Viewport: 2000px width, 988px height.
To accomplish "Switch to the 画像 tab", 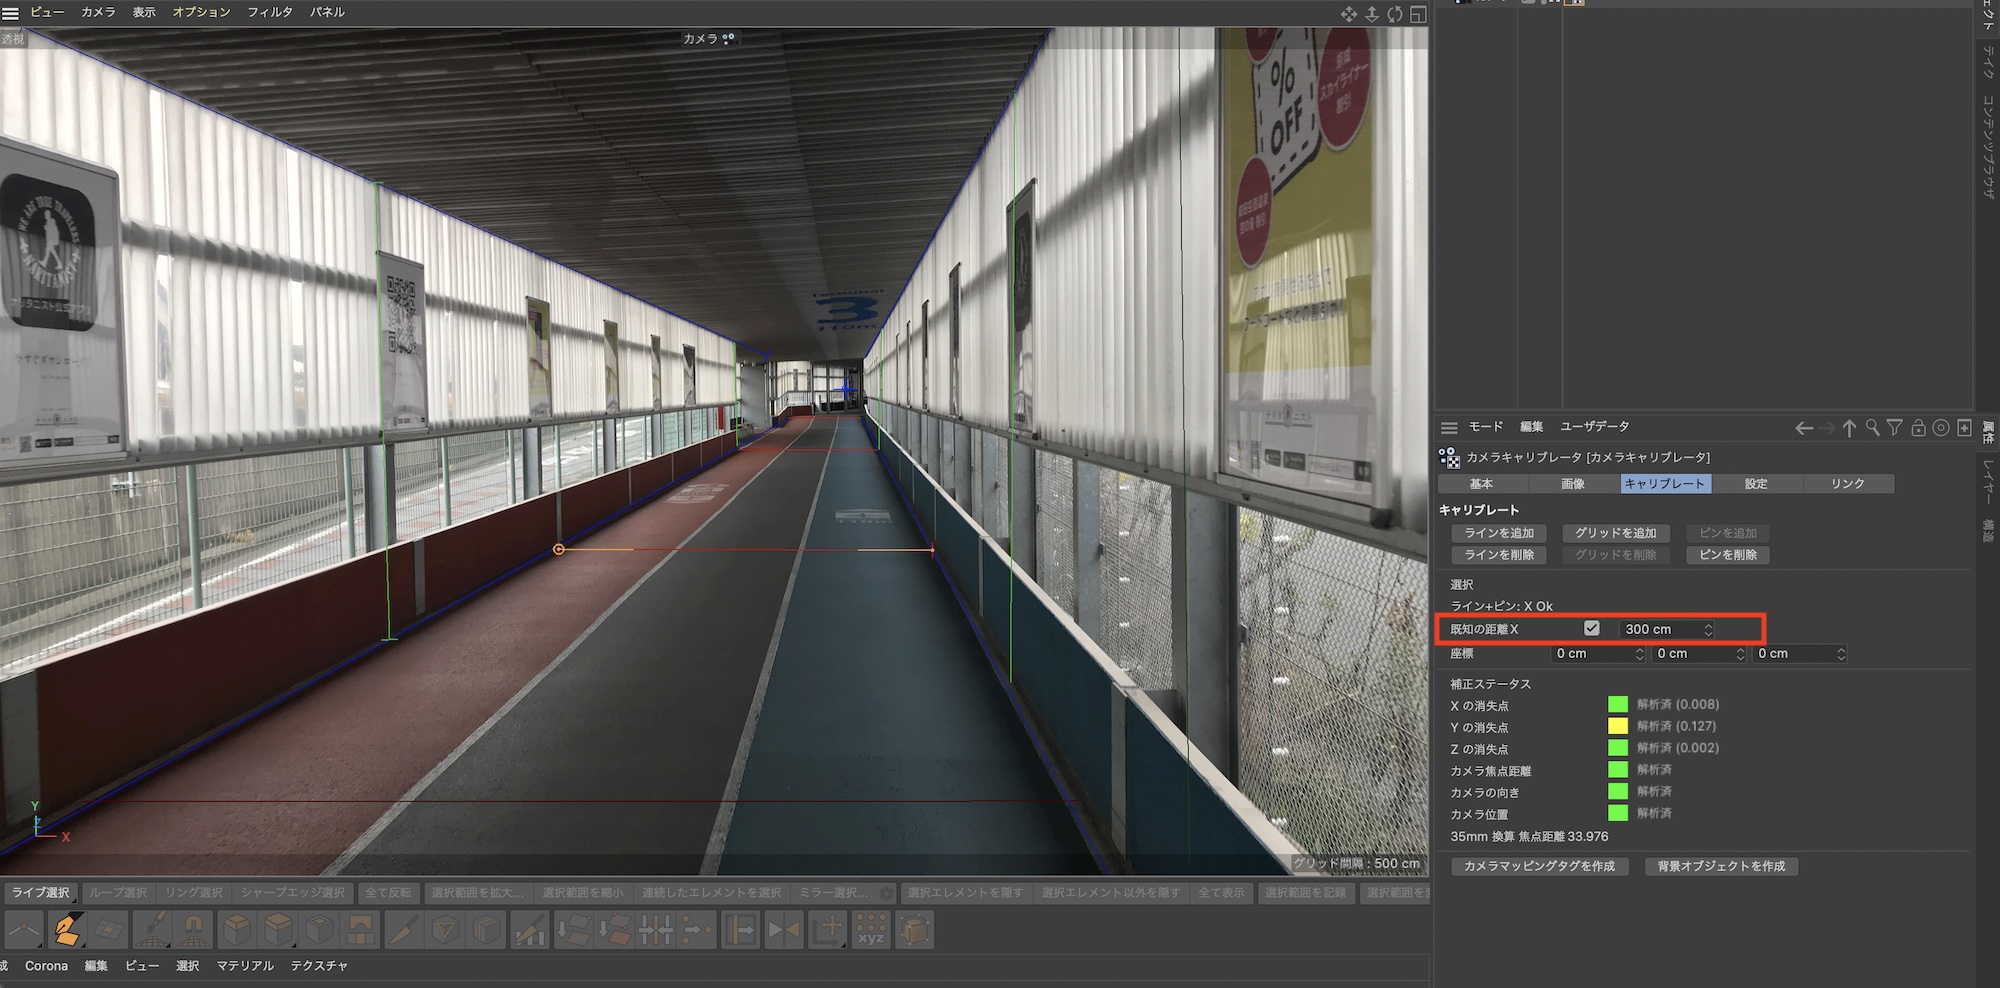I will click(1573, 484).
